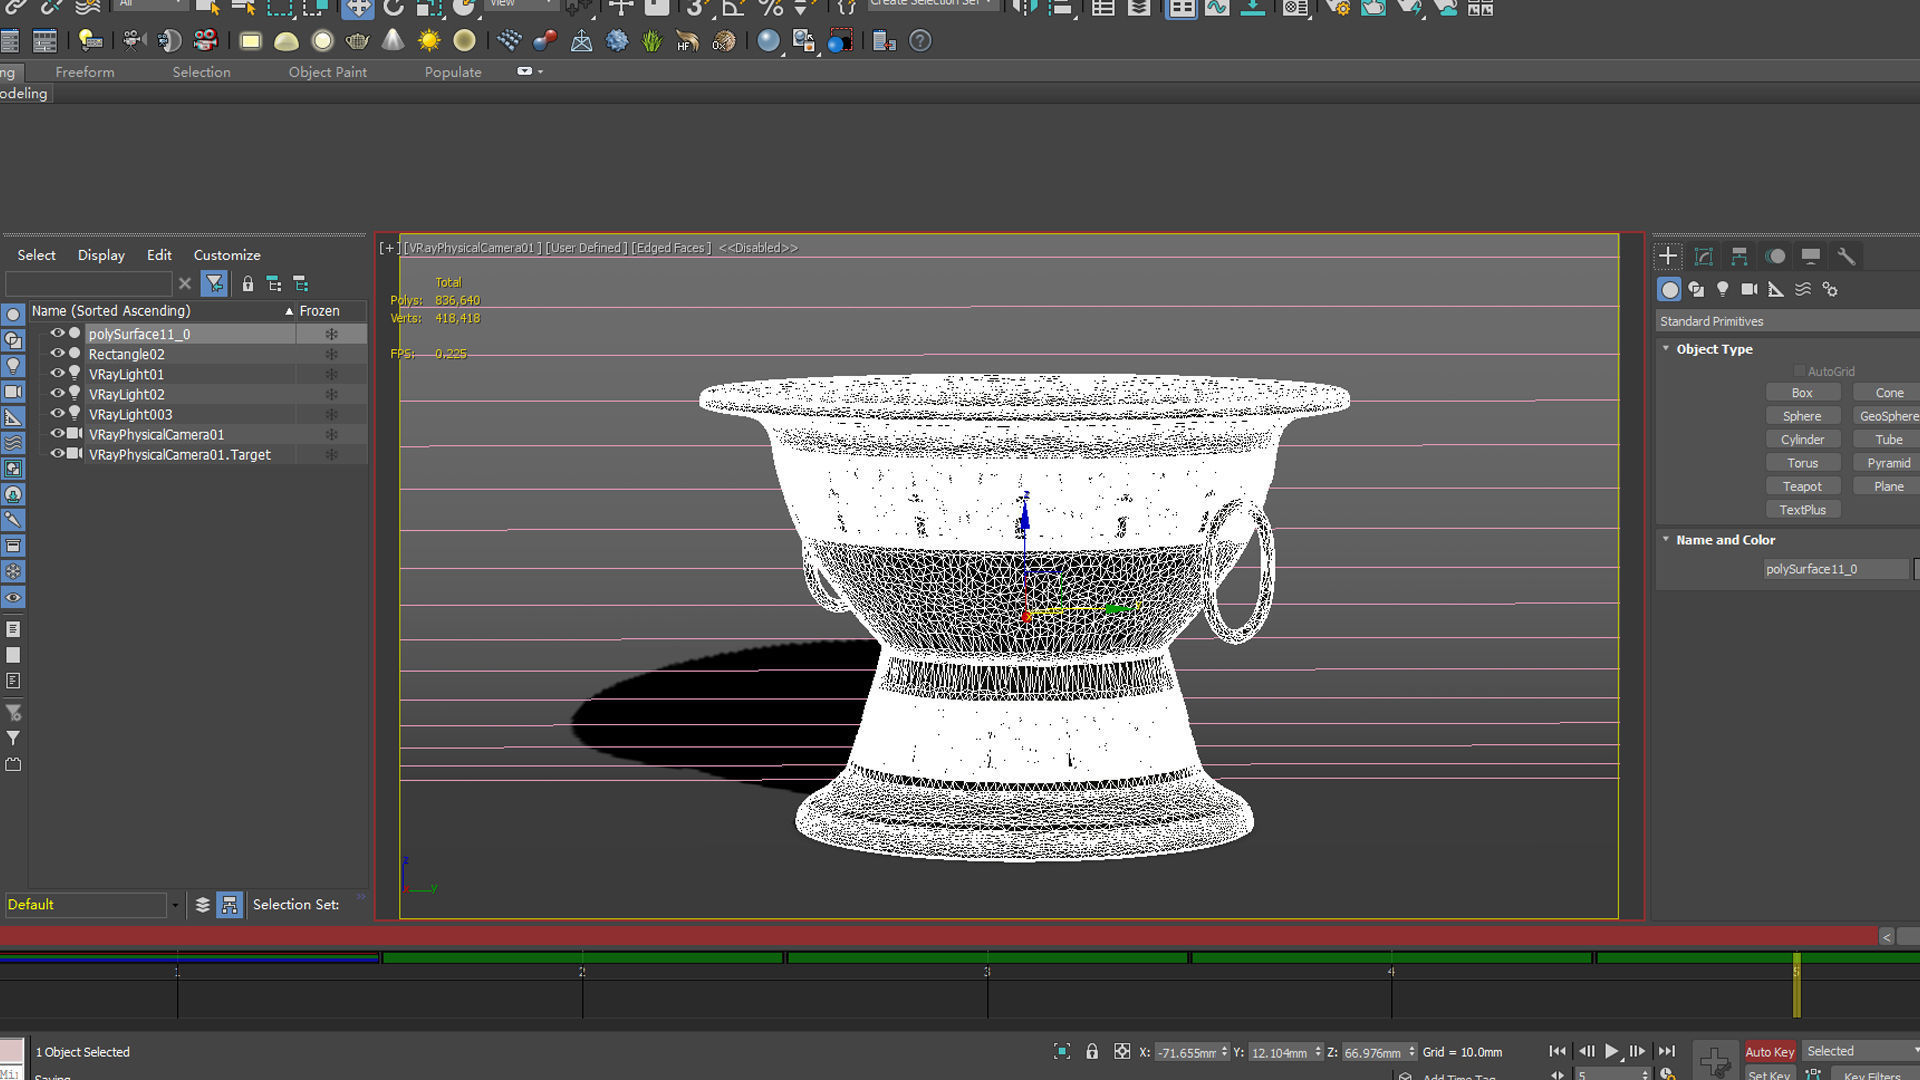Click the Teapot primitive button

tap(1801, 486)
